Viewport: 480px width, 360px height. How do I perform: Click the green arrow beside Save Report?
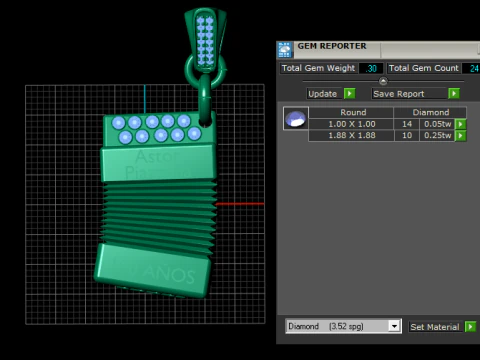454,94
